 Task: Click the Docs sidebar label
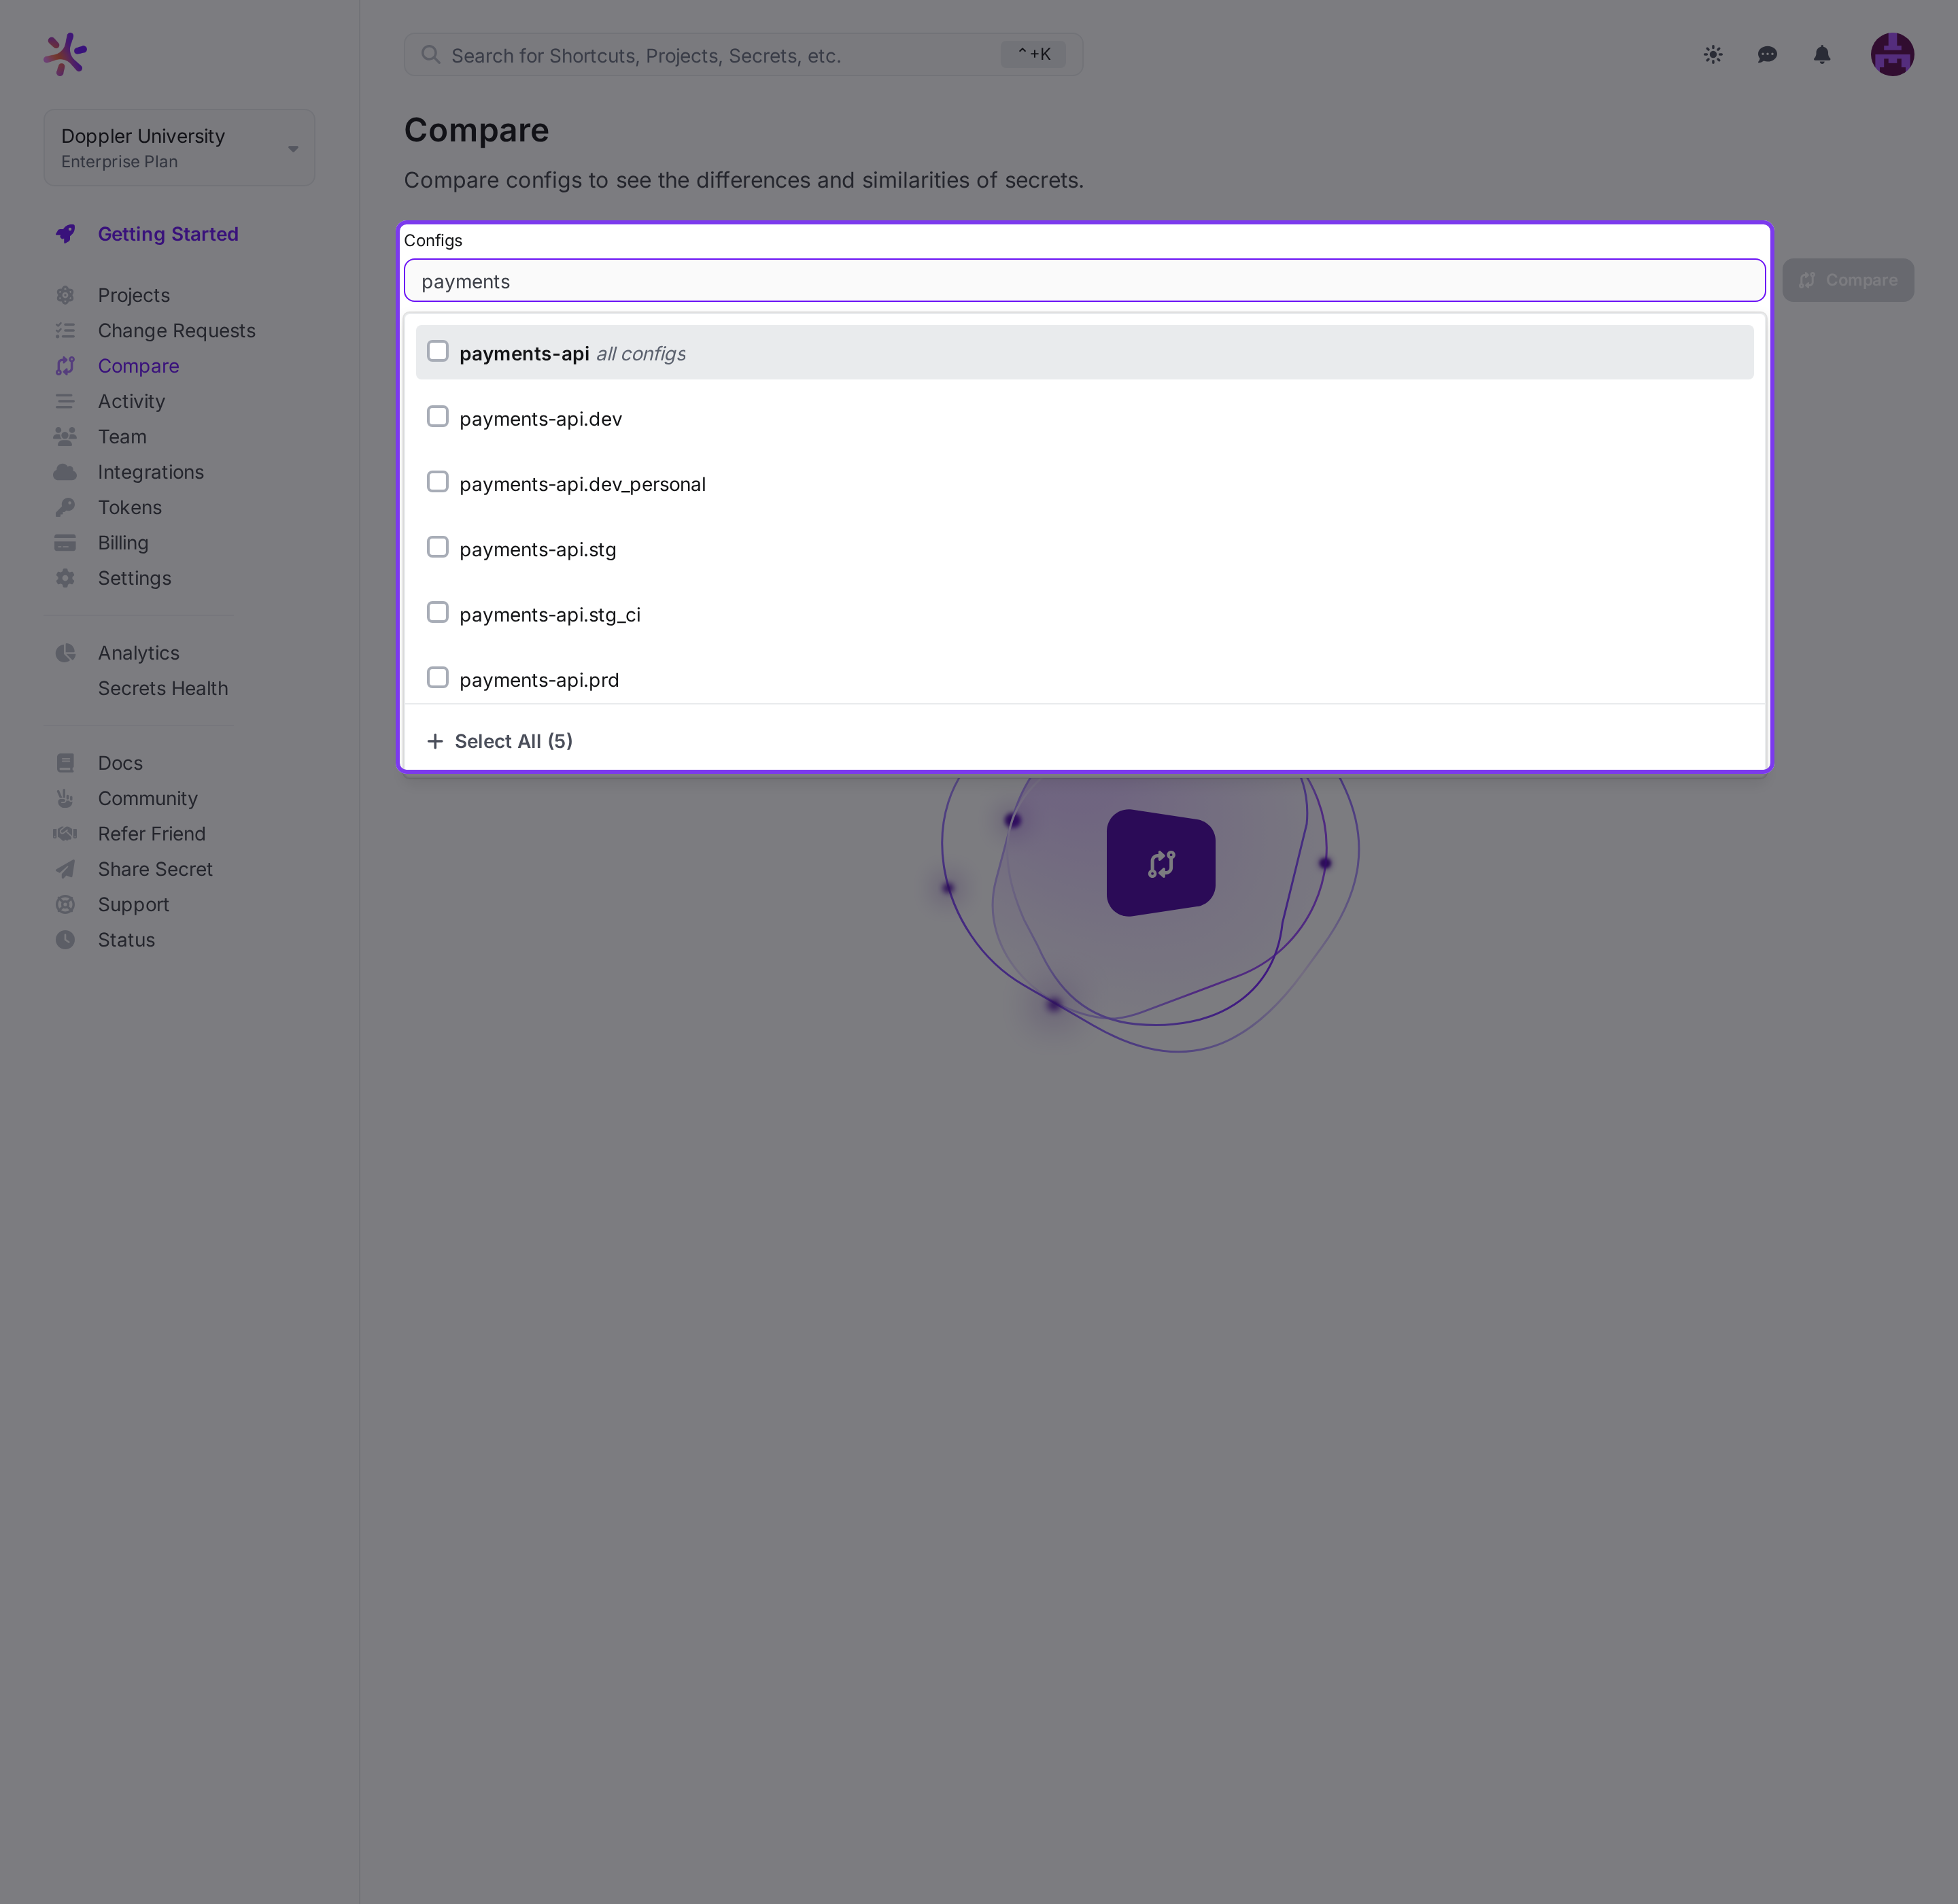tap(120, 763)
